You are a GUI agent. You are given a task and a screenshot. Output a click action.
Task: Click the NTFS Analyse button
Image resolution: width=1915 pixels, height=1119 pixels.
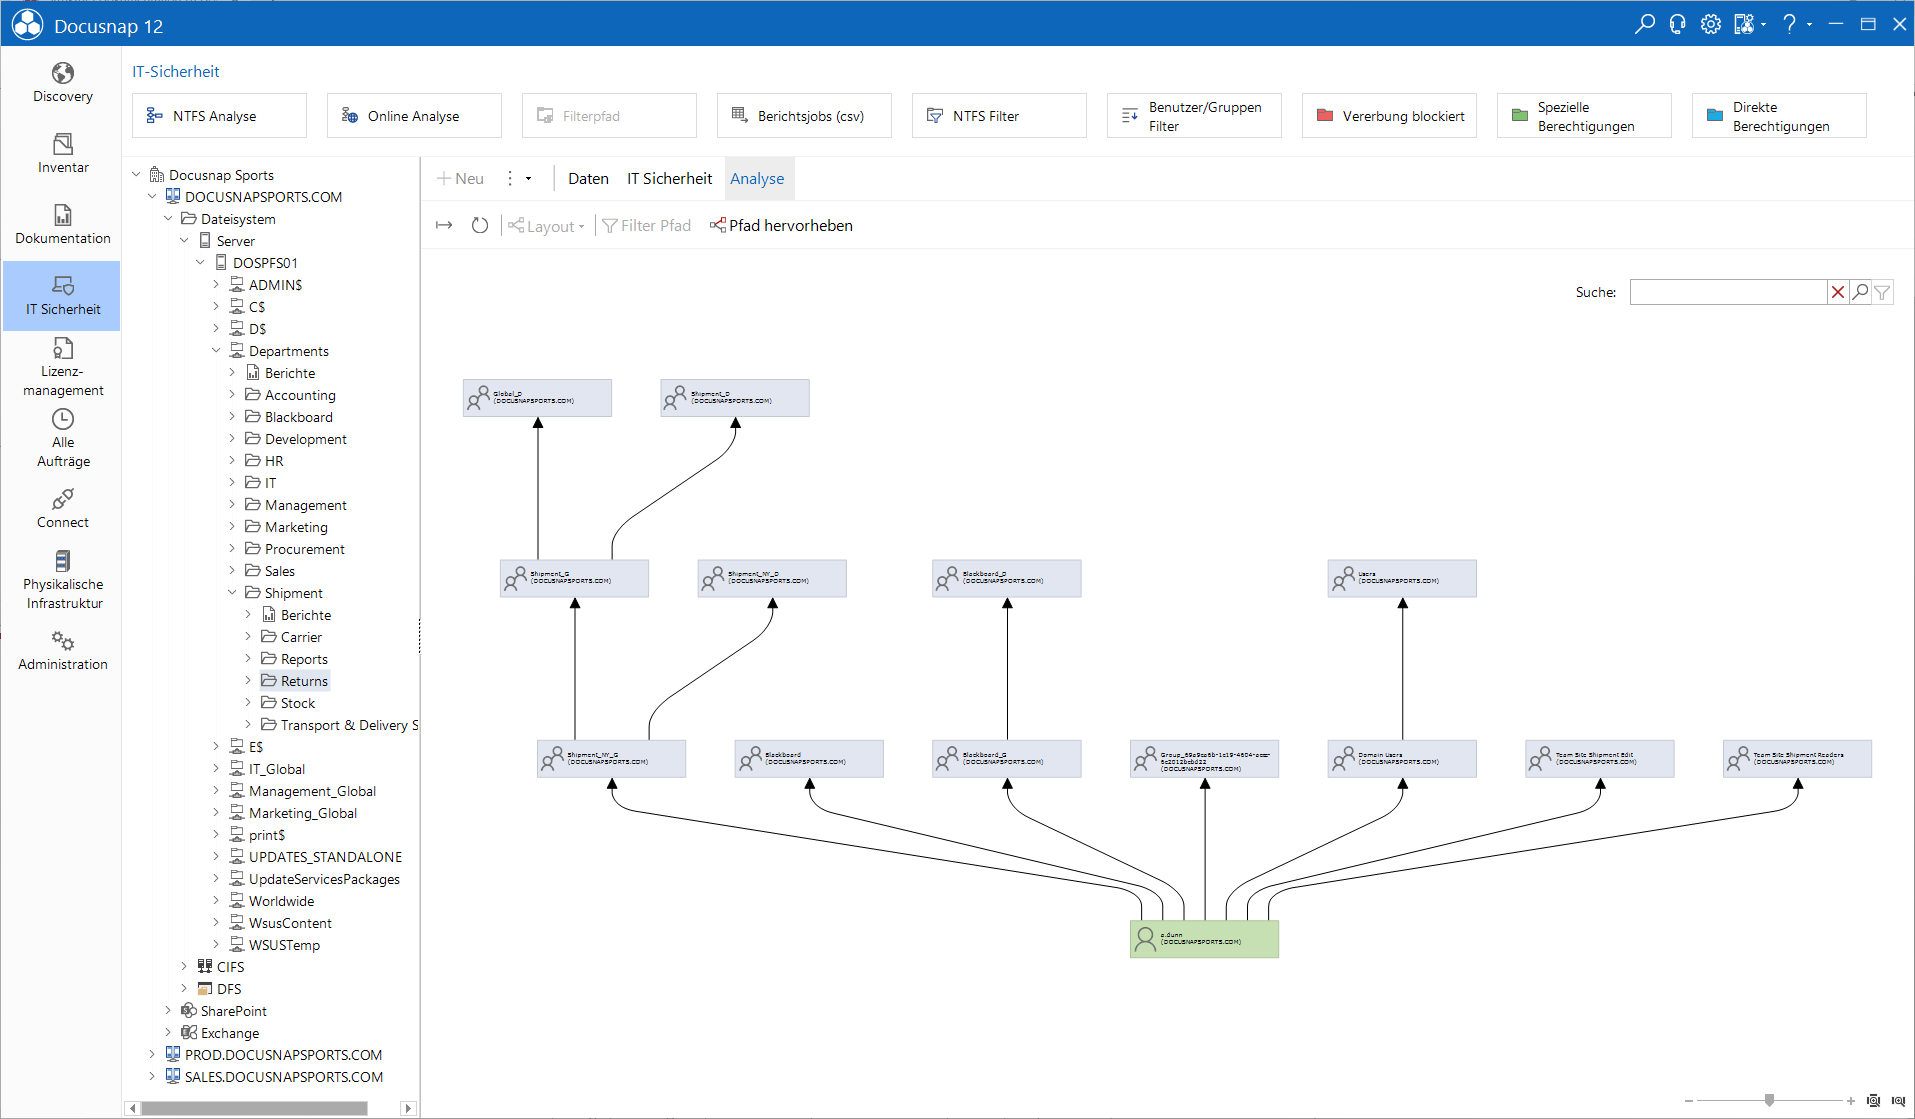219,116
